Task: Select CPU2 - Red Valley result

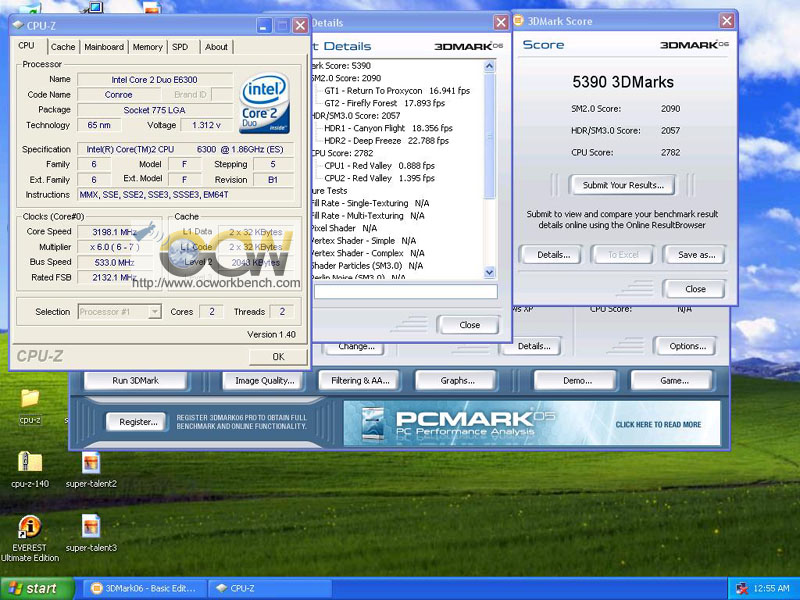Action: pos(379,178)
